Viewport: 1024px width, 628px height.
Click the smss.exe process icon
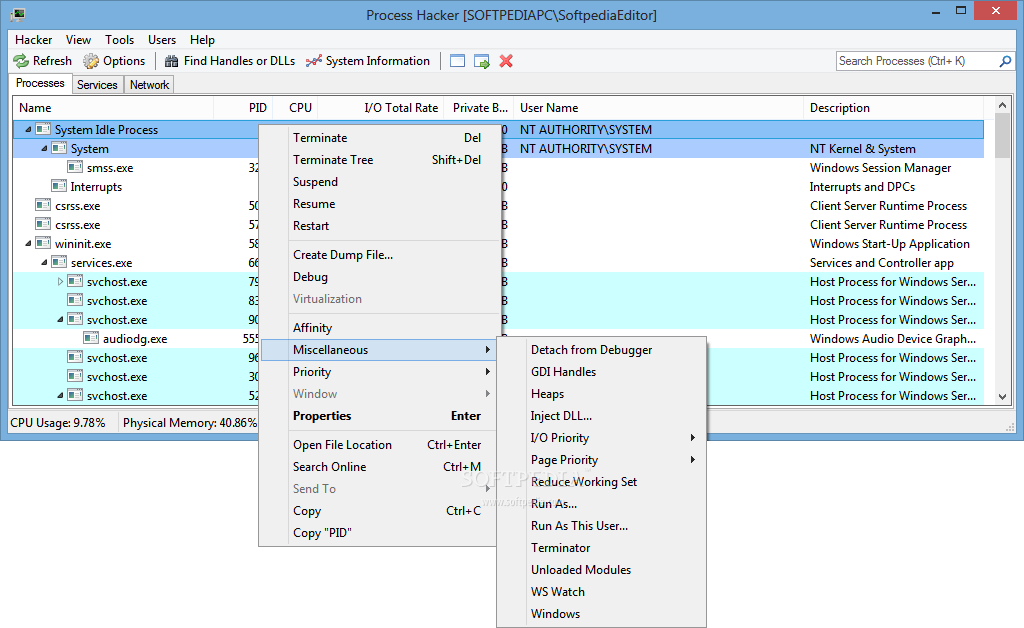[75, 167]
